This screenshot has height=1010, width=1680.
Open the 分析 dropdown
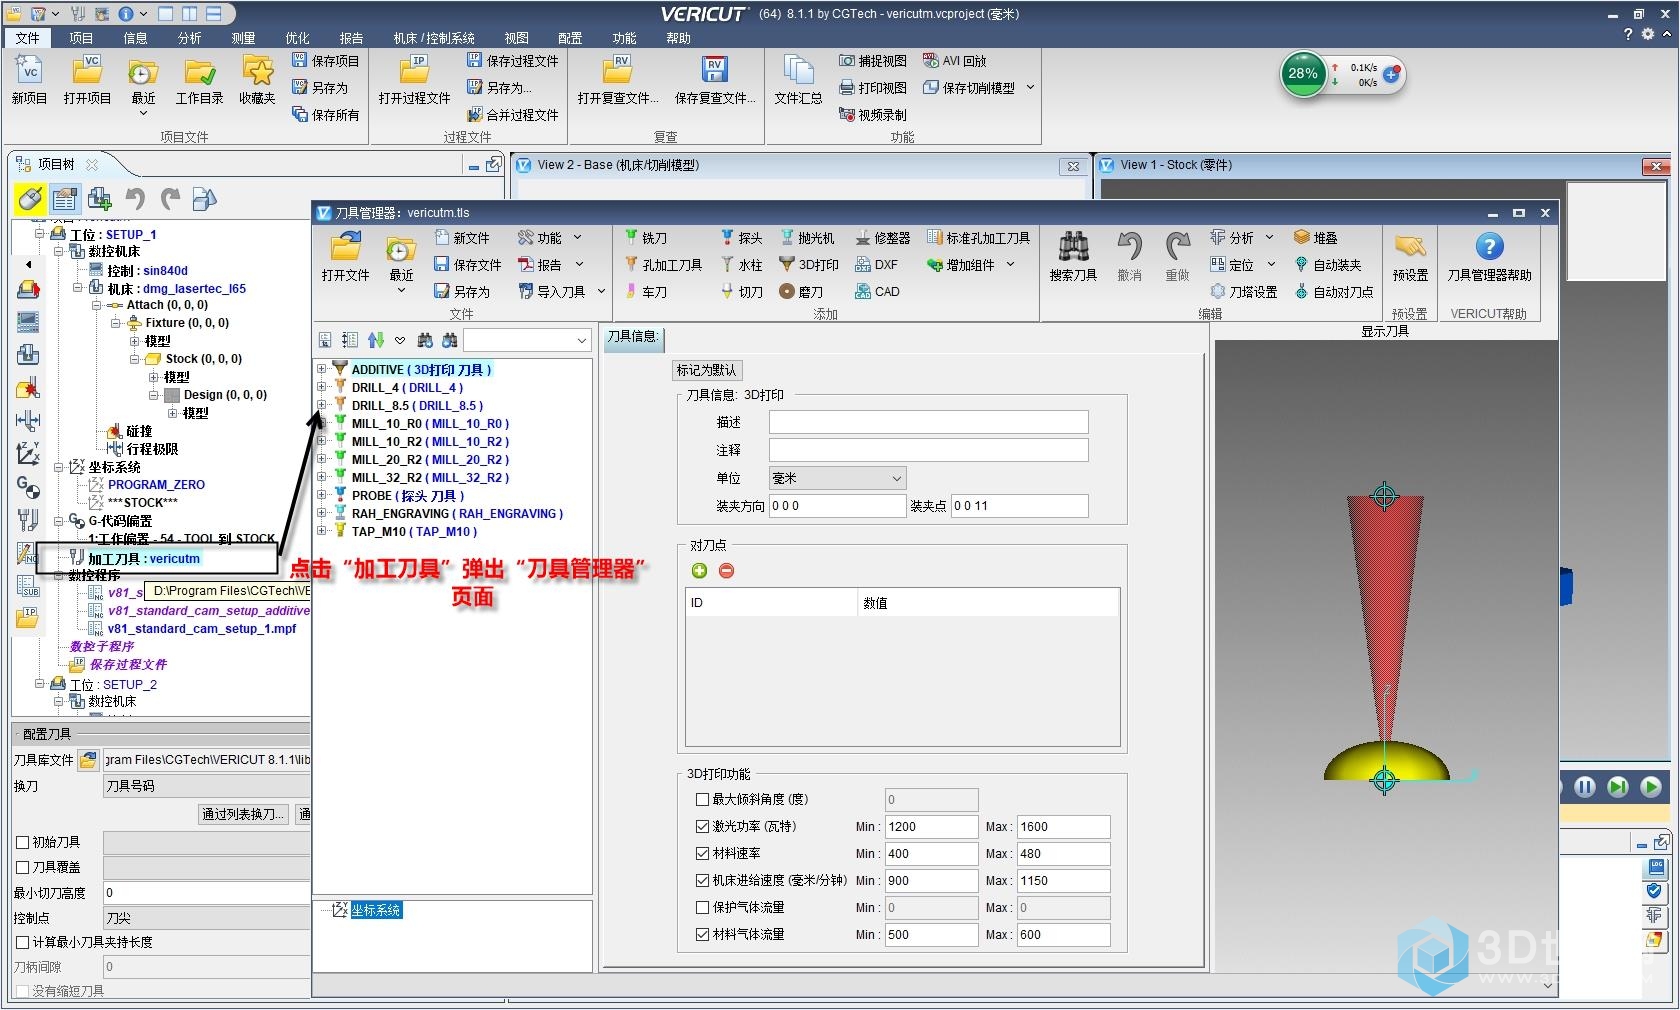pyautogui.click(x=1241, y=238)
